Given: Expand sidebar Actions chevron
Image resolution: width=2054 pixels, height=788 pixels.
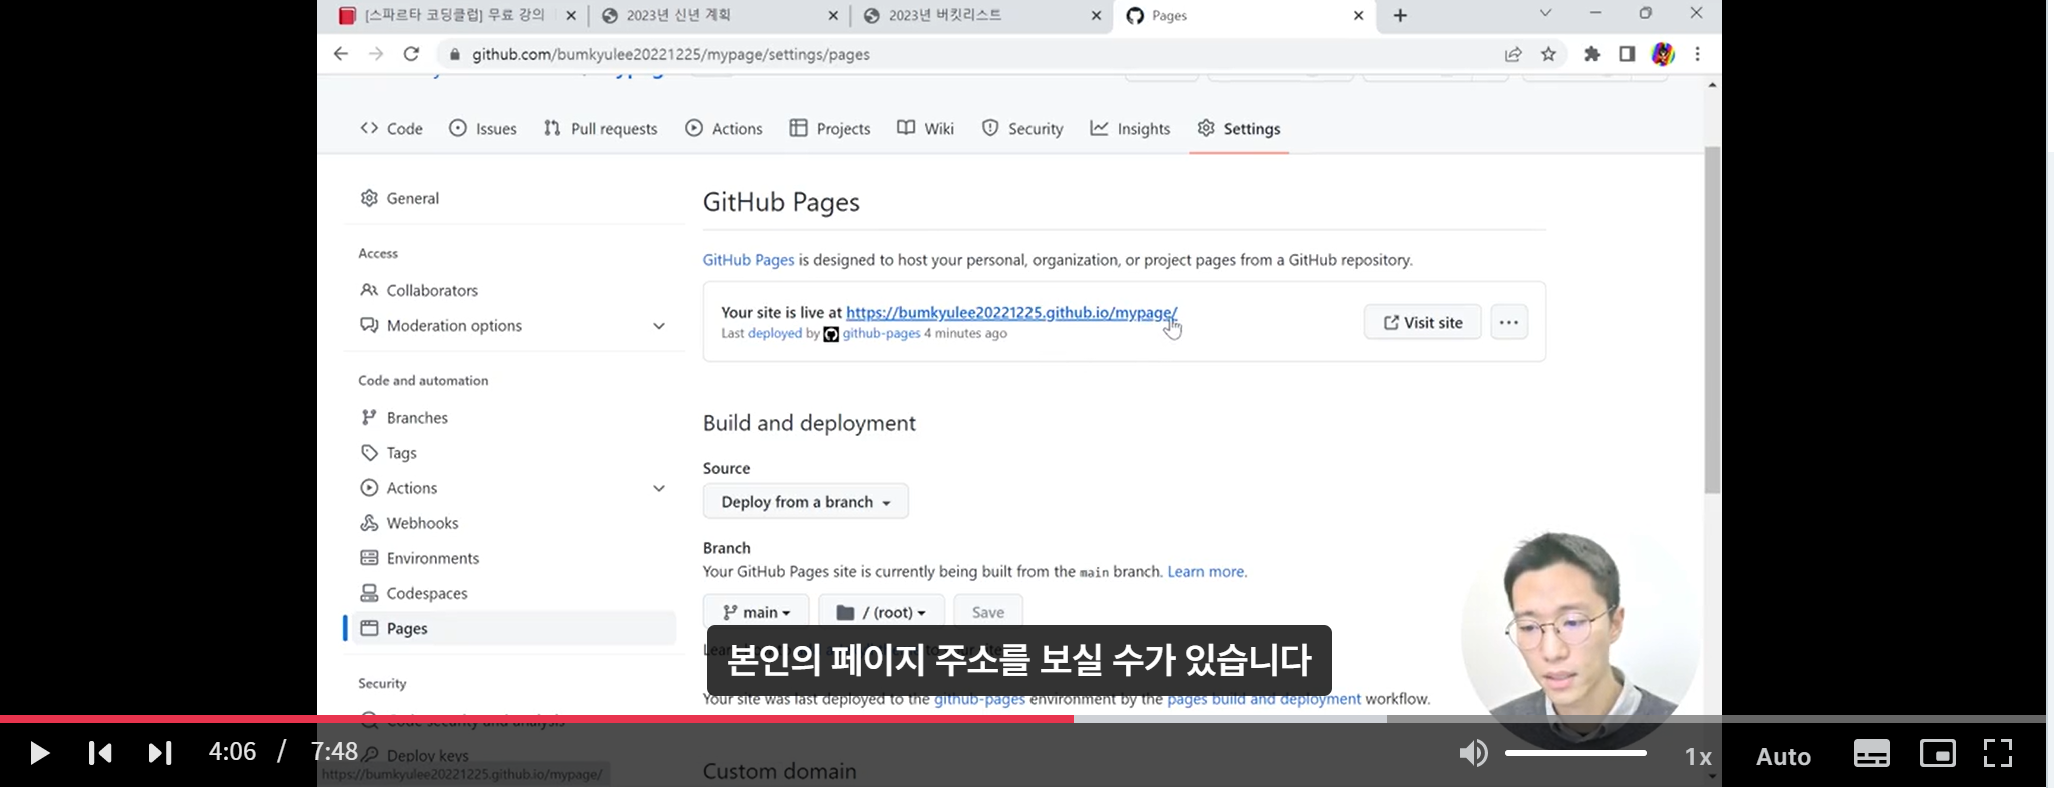Looking at the screenshot, I should coord(659,488).
